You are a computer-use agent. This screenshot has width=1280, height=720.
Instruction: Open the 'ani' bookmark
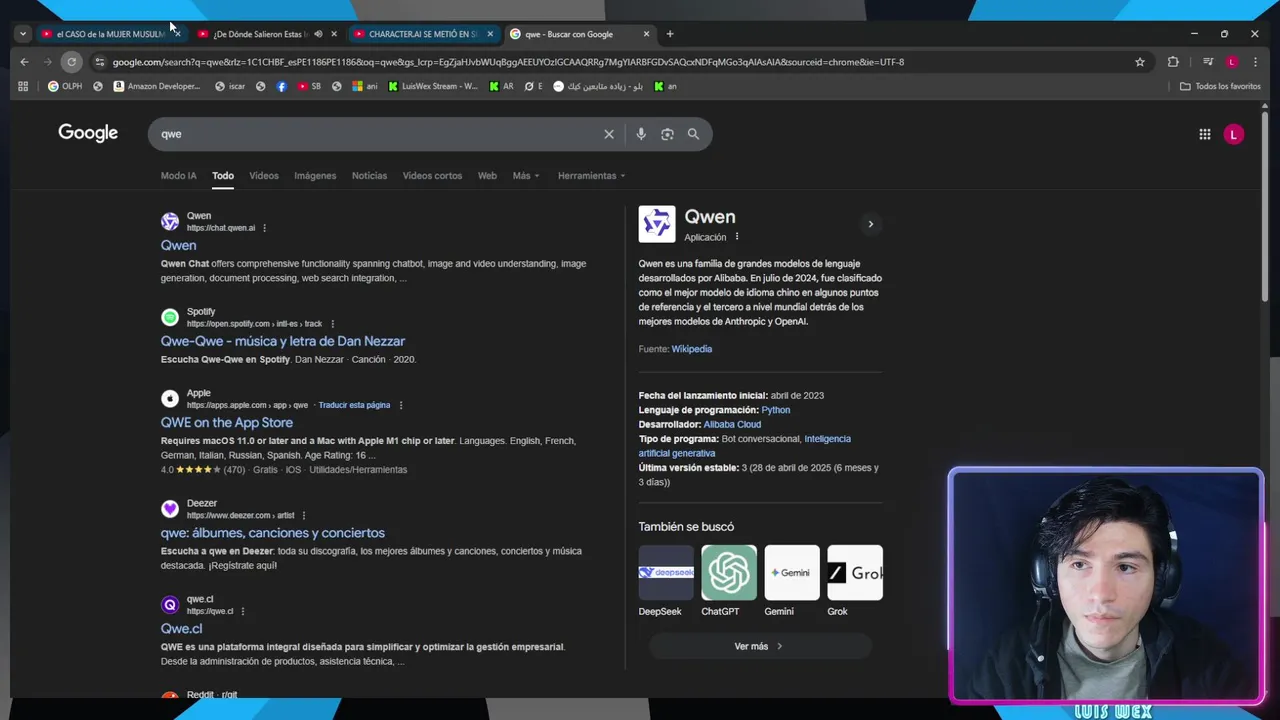click(365, 86)
